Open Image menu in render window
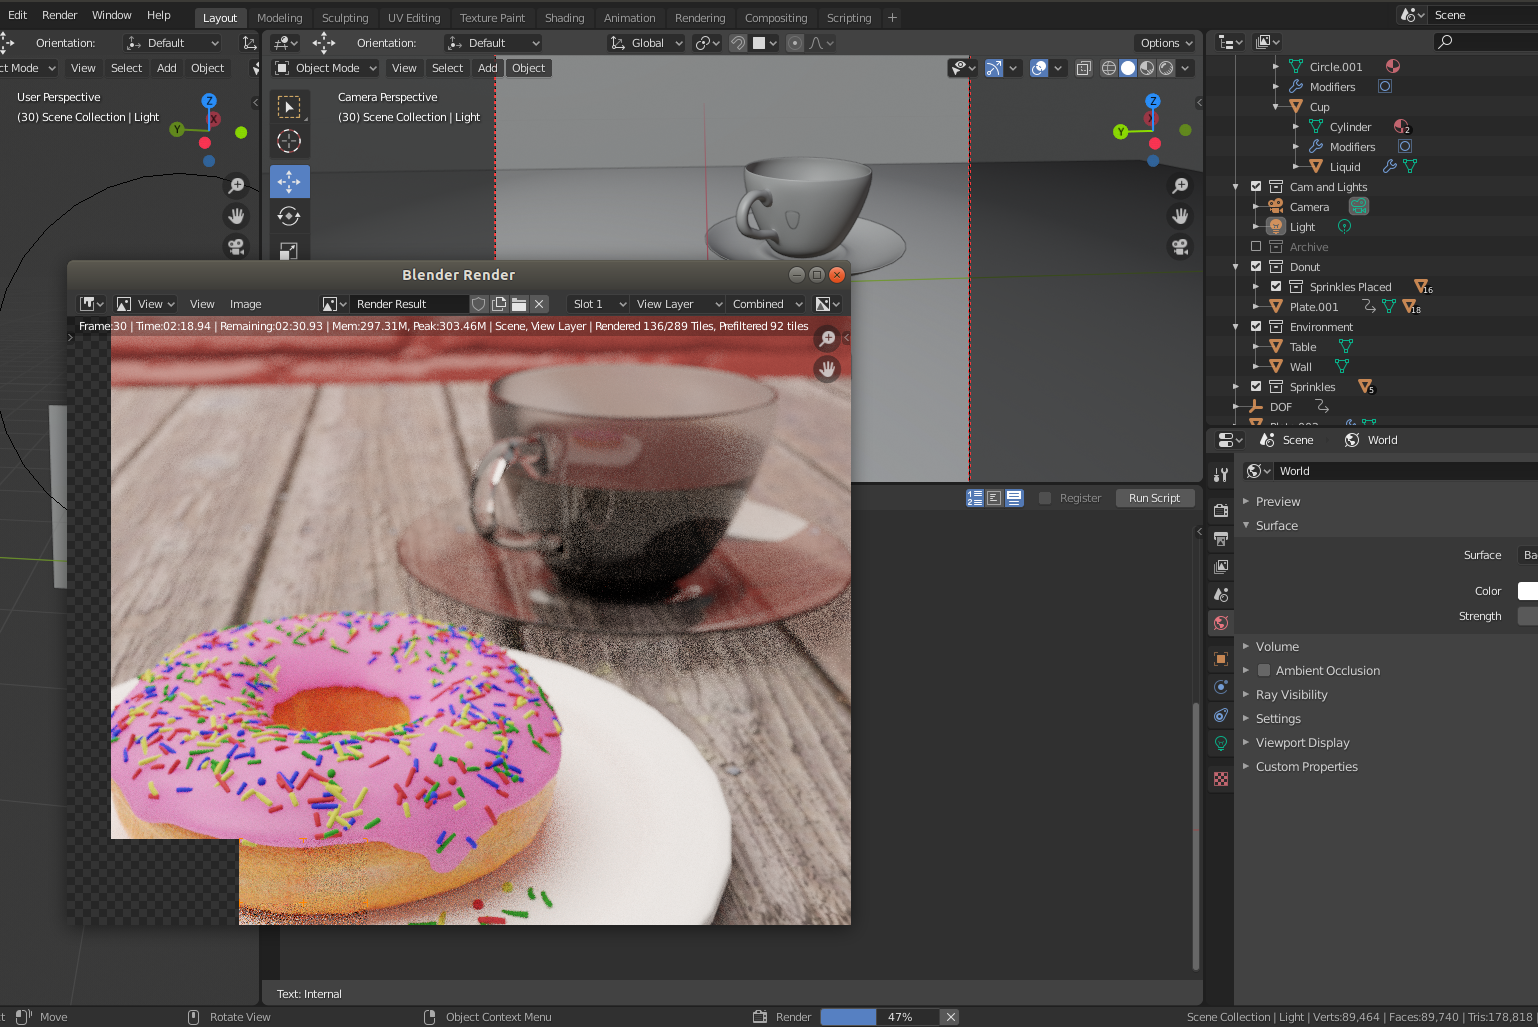The height and width of the screenshot is (1027, 1538). (x=245, y=304)
